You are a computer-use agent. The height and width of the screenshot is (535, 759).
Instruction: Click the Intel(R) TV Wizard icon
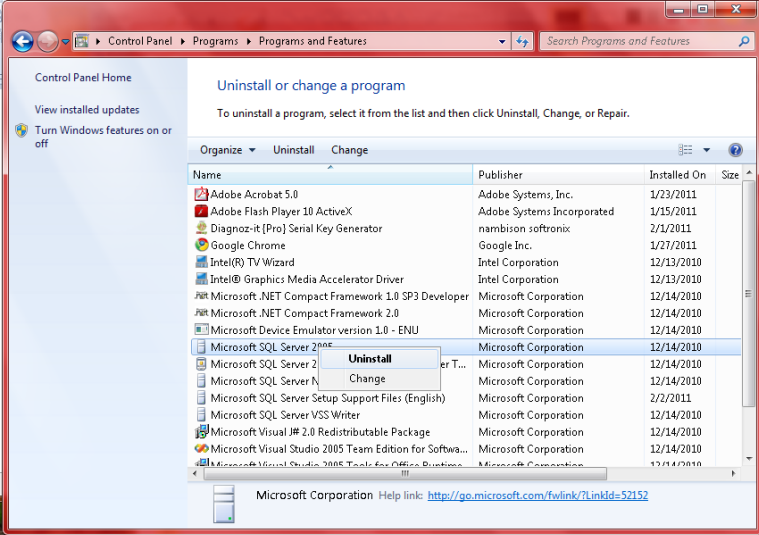pyautogui.click(x=201, y=262)
